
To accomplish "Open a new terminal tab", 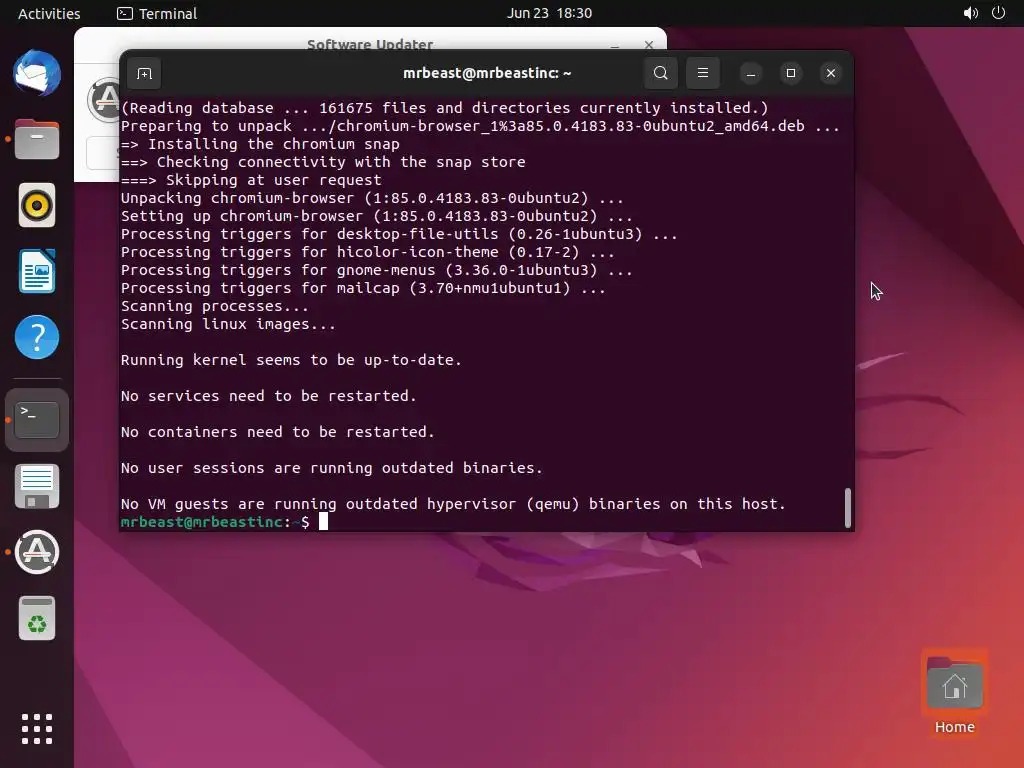I will pyautogui.click(x=144, y=73).
